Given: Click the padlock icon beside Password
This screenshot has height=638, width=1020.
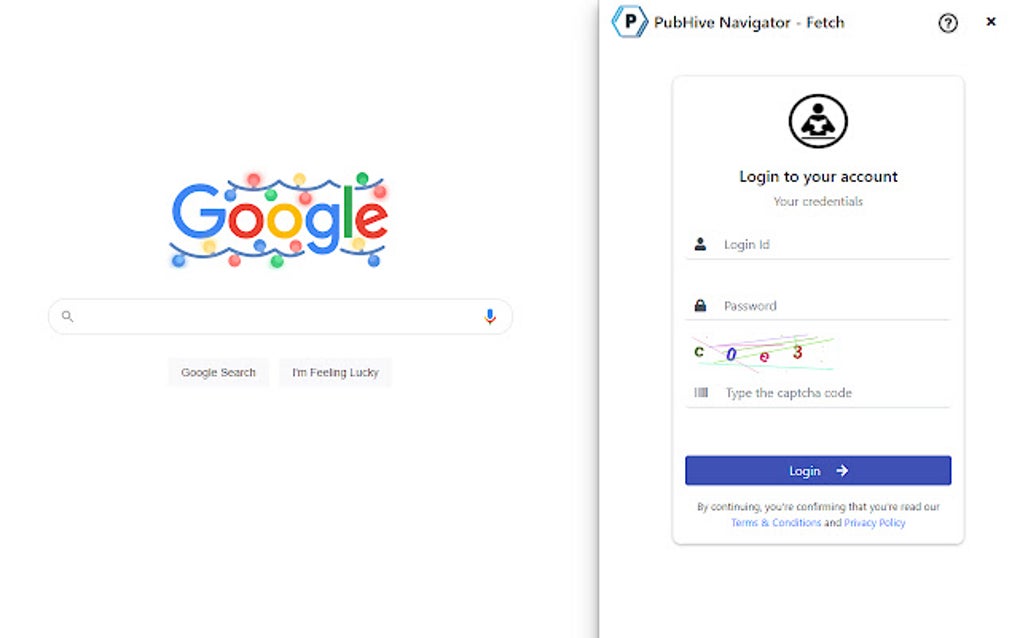Looking at the screenshot, I should click(700, 305).
